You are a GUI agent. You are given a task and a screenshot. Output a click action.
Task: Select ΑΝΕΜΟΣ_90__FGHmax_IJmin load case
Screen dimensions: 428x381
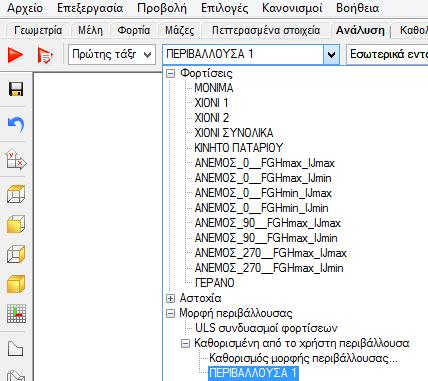(x=266, y=238)
